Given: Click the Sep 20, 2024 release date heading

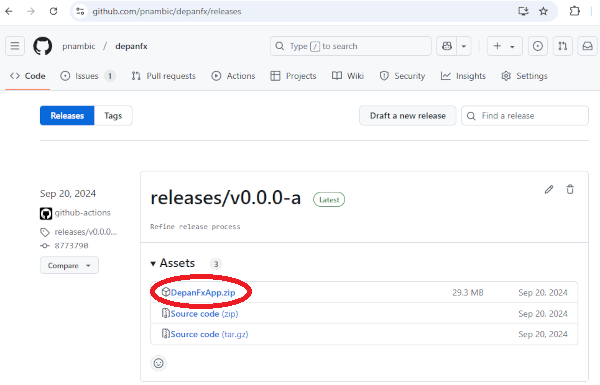Looking at the screenshot, I should [x=68, y=194].
